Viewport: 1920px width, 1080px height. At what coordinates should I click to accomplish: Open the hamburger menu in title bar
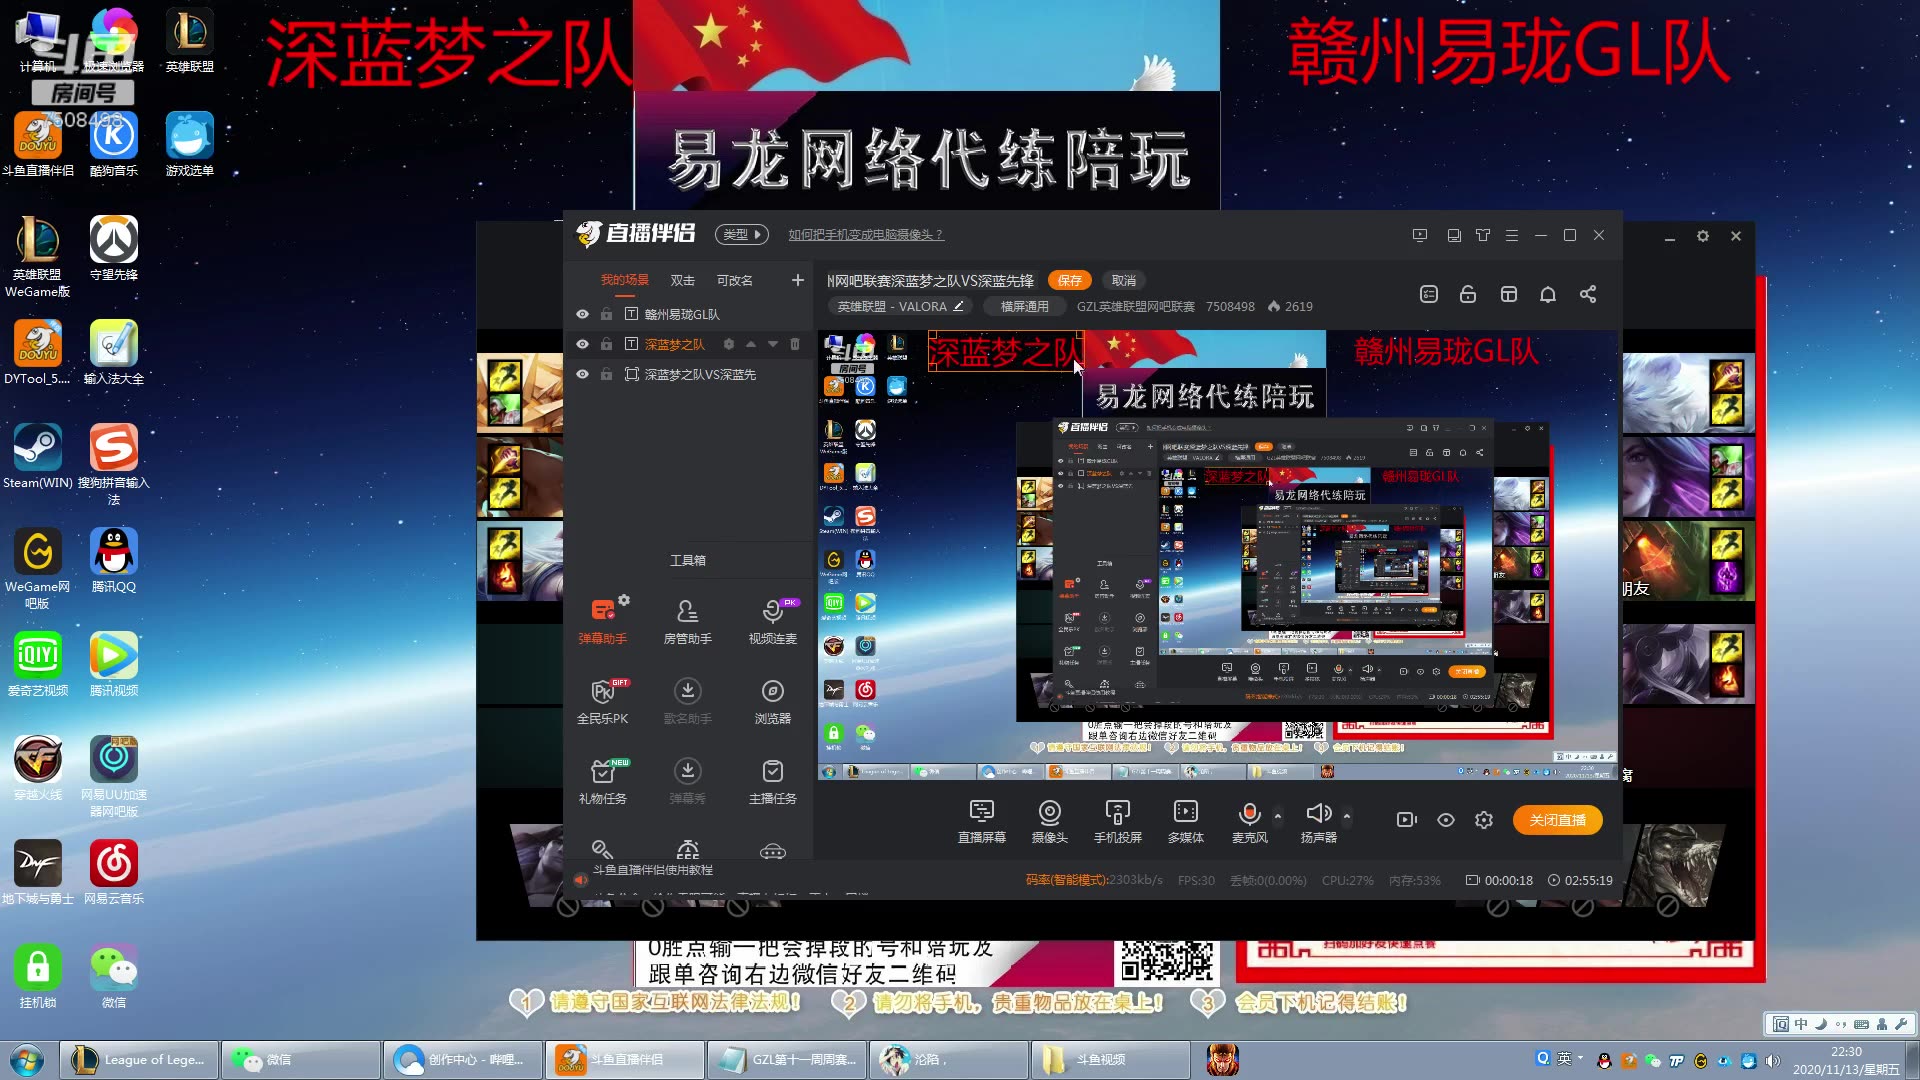[1511, 235]
